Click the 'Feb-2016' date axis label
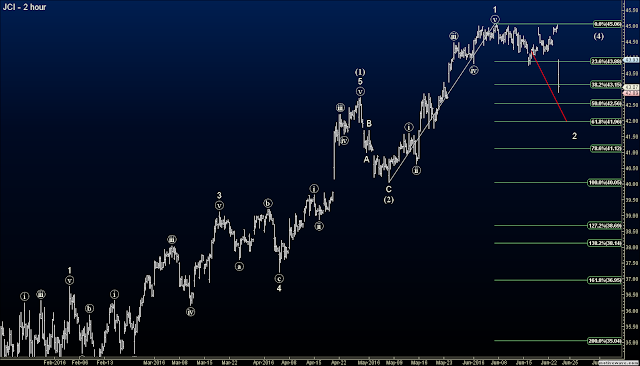This screenshot has width=640, height=366. (x=55, y=362)
